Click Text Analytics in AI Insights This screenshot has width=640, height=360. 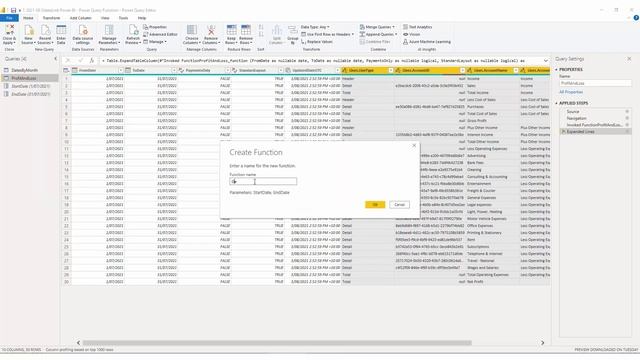[418, 27]
